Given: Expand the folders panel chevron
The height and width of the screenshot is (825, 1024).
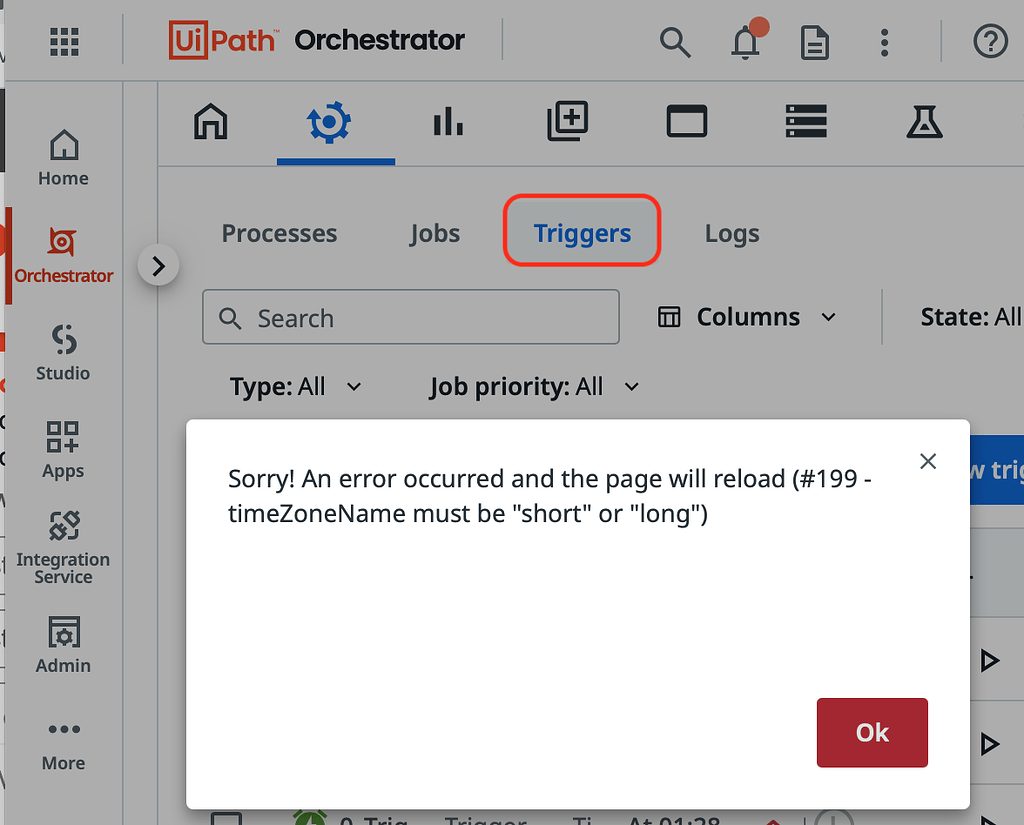Looking at the screenshot, I should coord(158,266).
